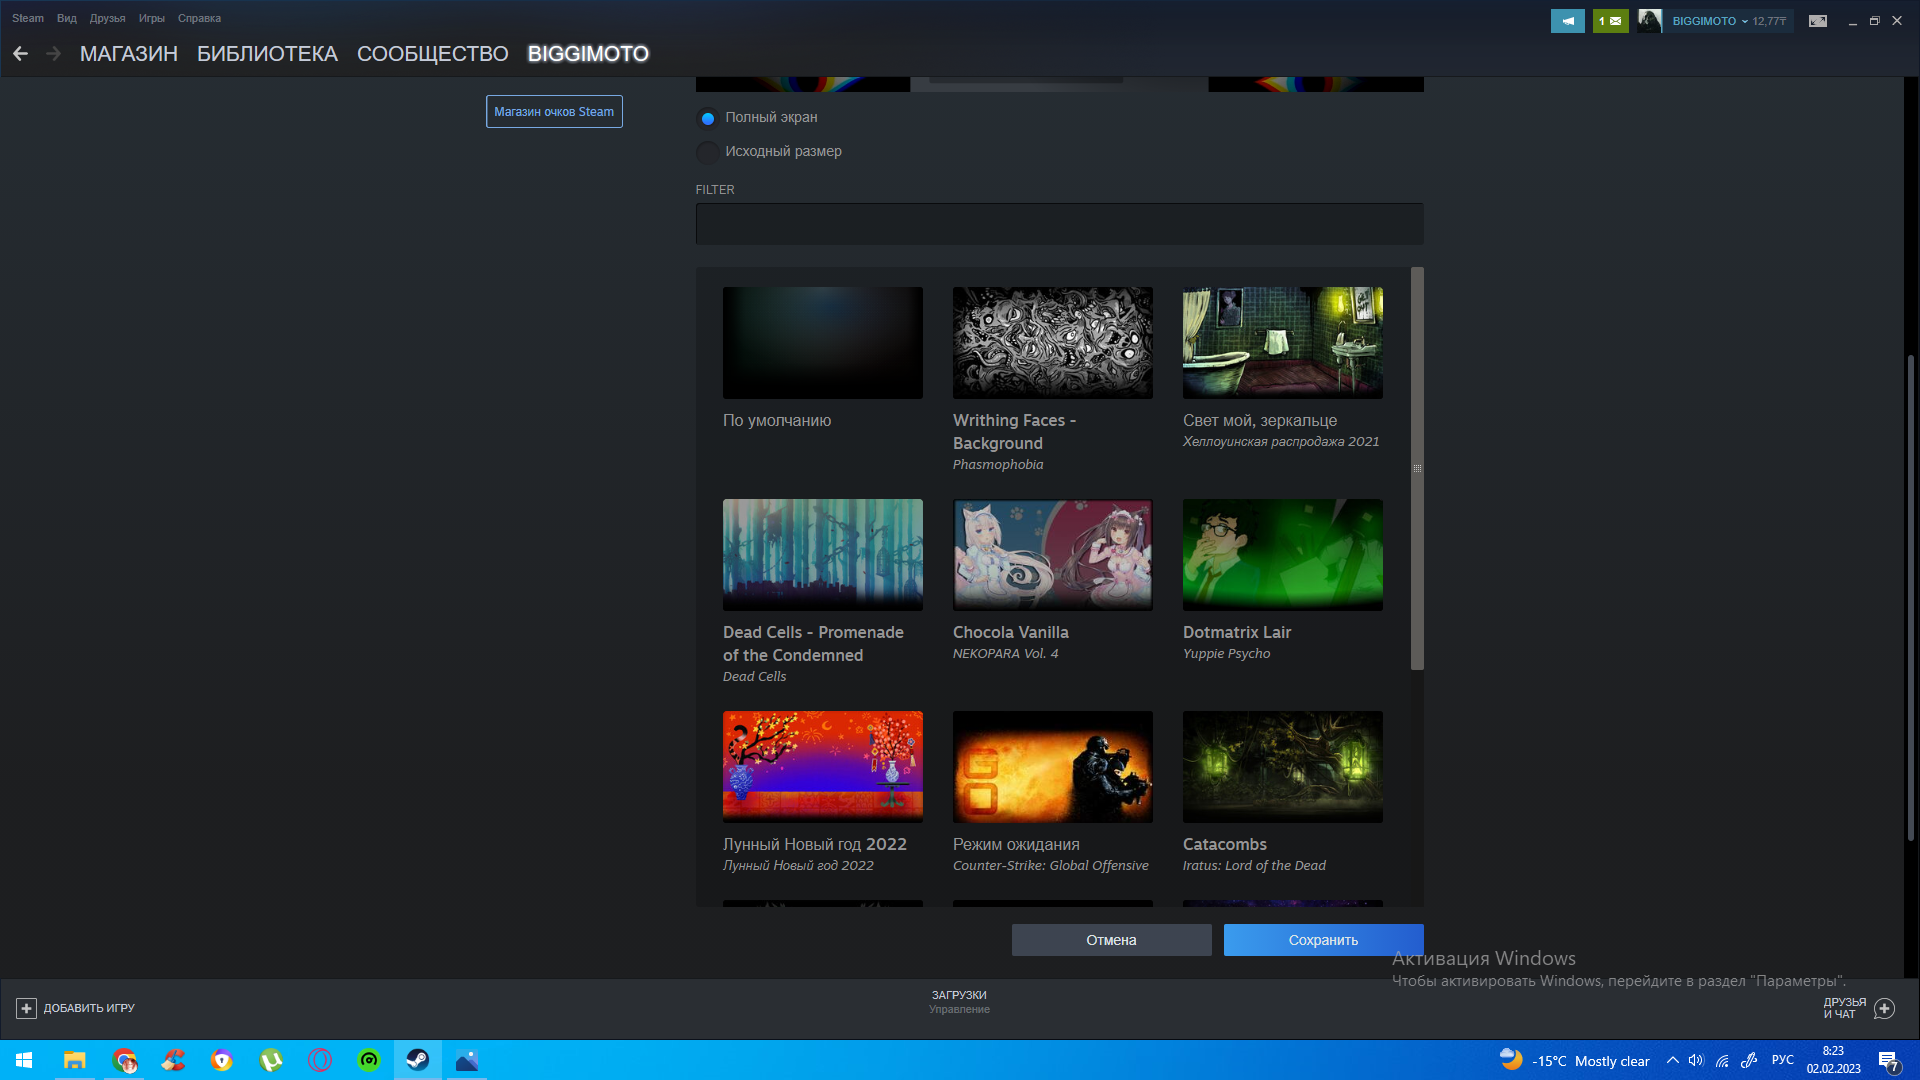Click into the FILTER text field
Screen dimensions: 1920x1080
(1059, 224)
